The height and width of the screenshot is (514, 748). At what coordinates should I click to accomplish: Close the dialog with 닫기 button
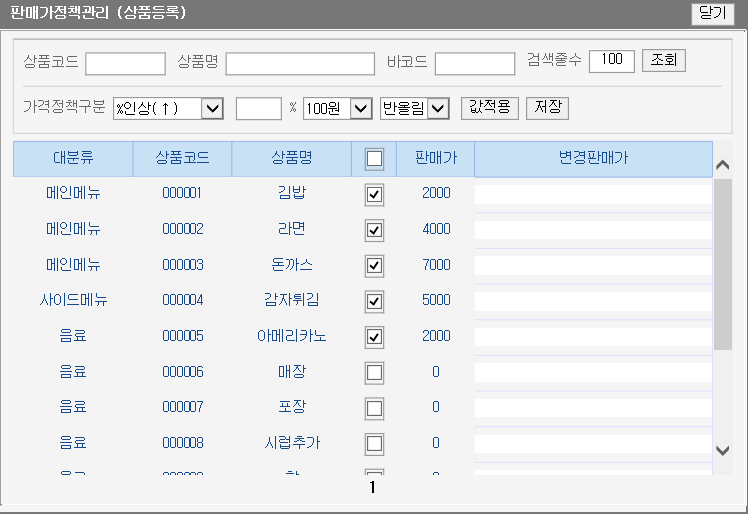[x=713, y=14]
